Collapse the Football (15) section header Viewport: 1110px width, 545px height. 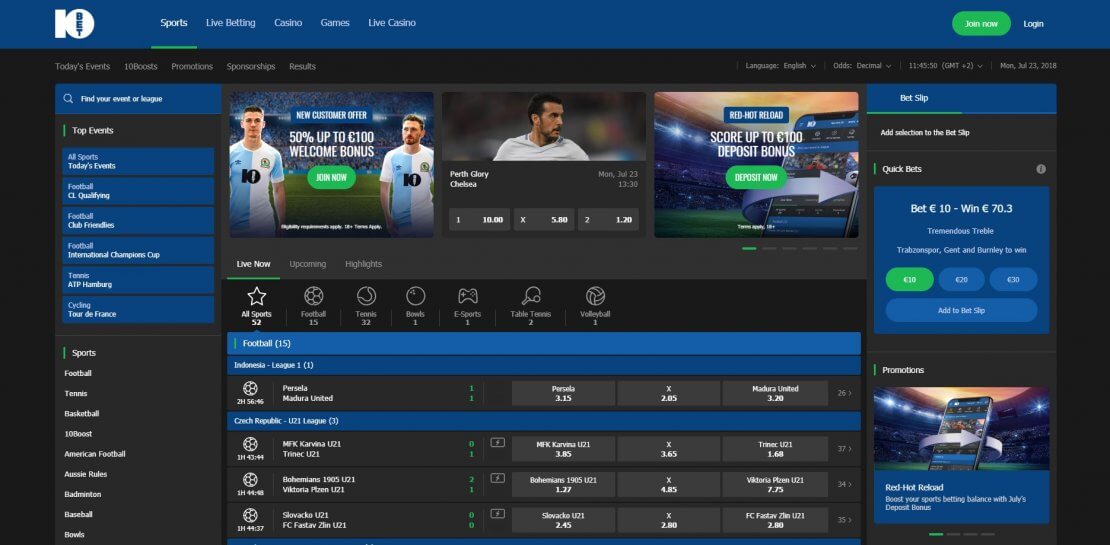pyautogui.click(x=544, y=343)
